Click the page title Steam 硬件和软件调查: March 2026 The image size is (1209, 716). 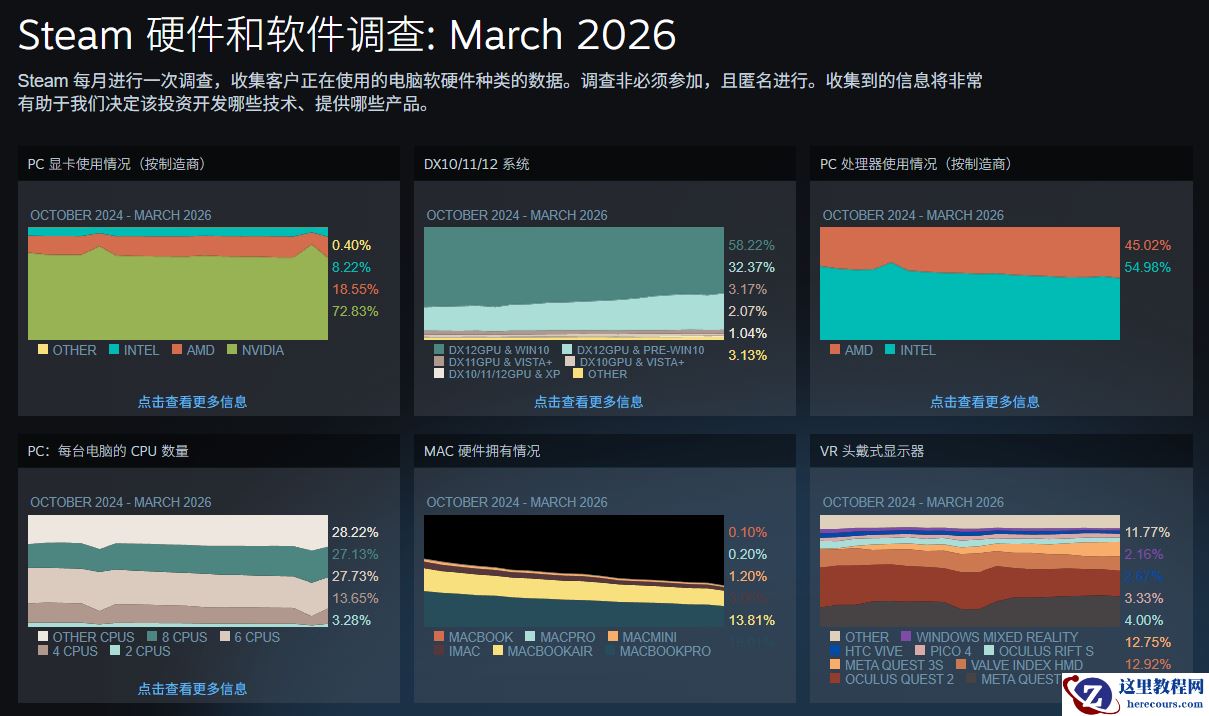[x=347, y=36]
